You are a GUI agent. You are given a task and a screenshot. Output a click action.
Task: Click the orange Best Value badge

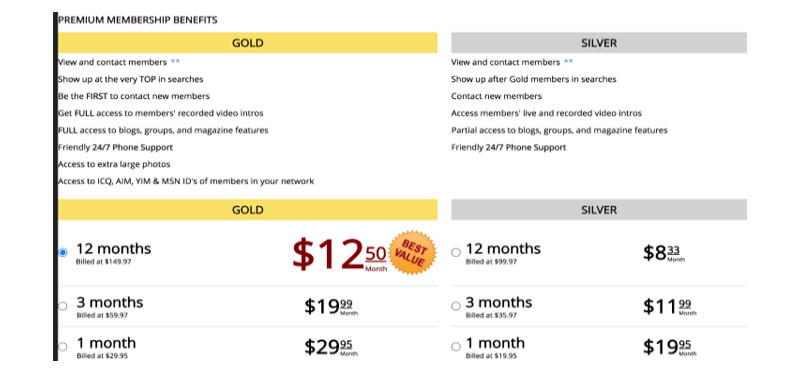413,253
